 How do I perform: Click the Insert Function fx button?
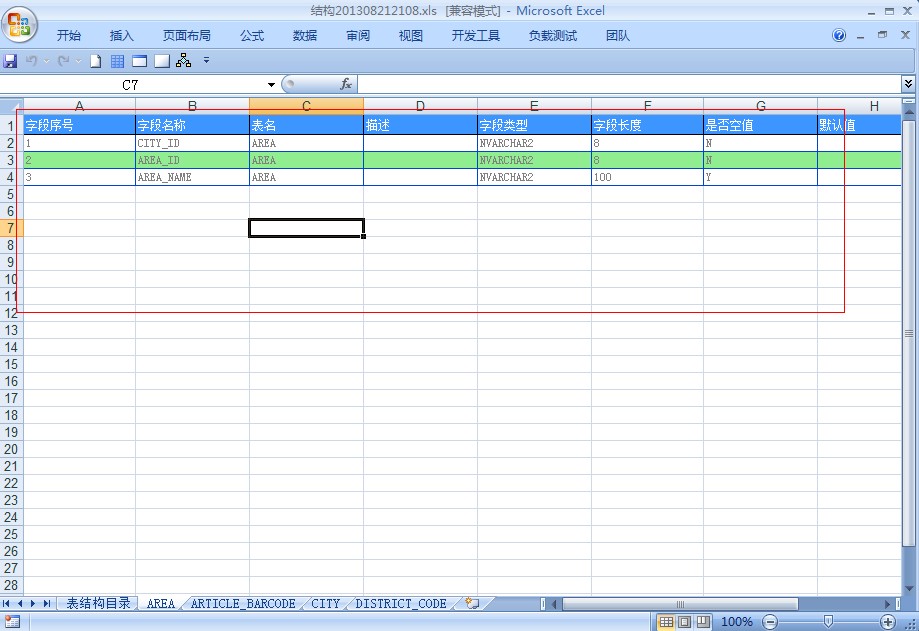click(346, 84)
